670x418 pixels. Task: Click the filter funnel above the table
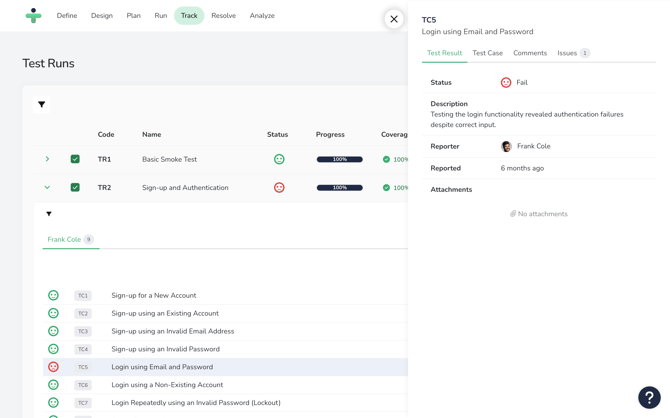click(42, 104)
